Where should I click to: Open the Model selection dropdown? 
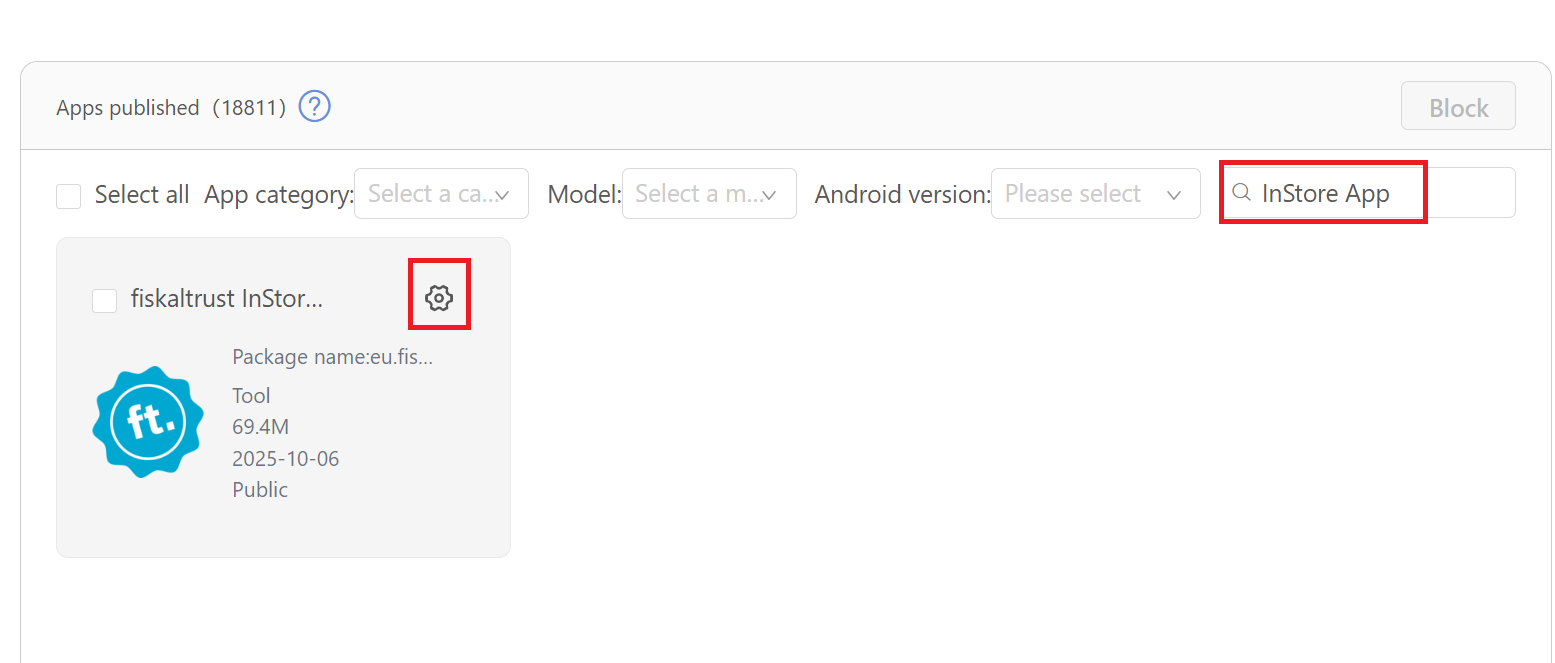(709, 194)
